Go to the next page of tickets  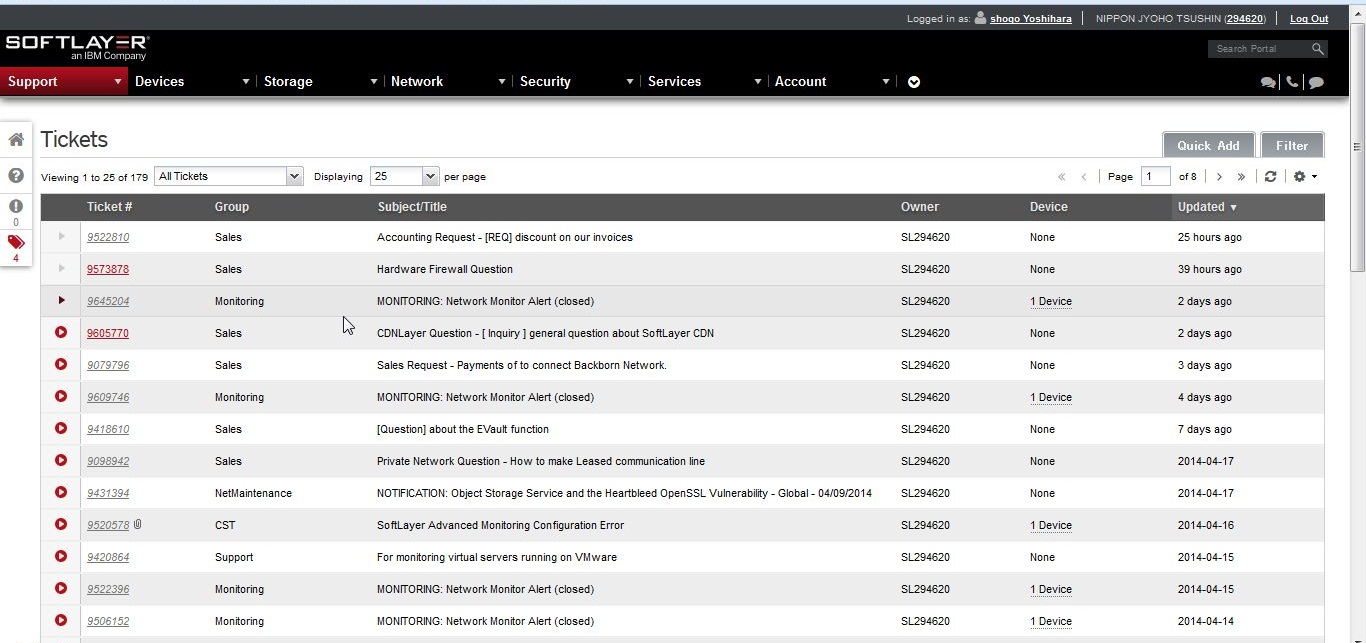tap(1219, 177)
